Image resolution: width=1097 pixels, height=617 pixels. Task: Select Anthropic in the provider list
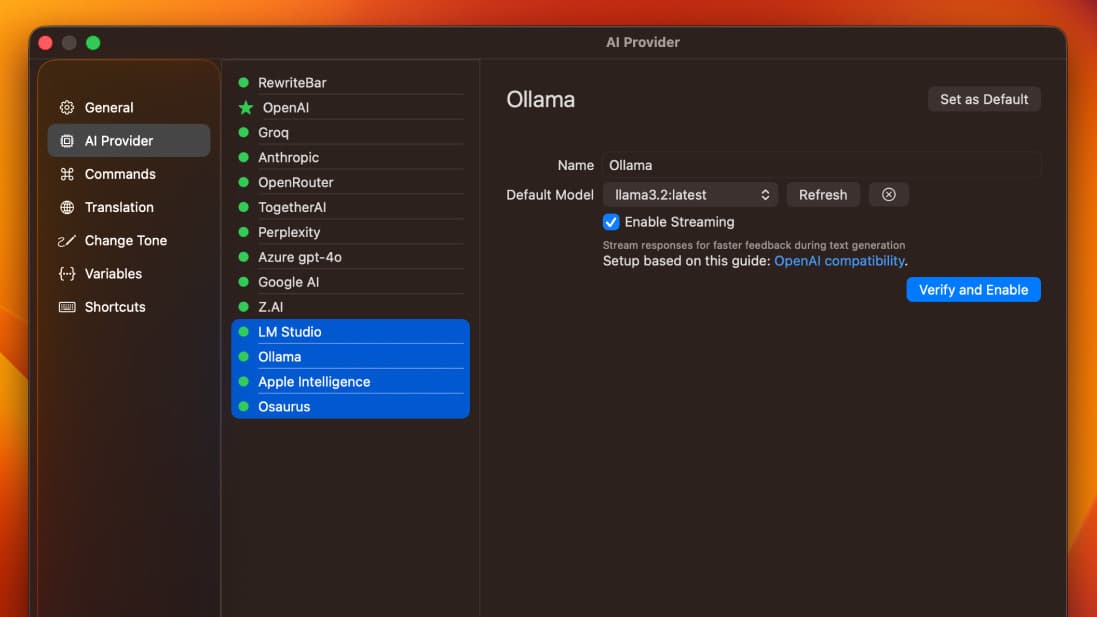pyautogui.click(x=288, y=157)
